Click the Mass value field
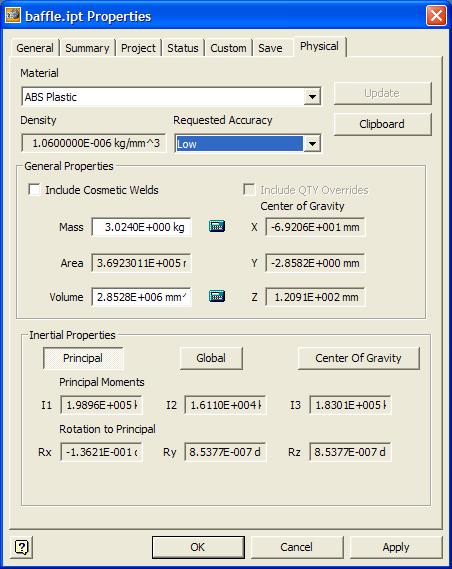Screen dimensions: 452x569 pos(141,227)
